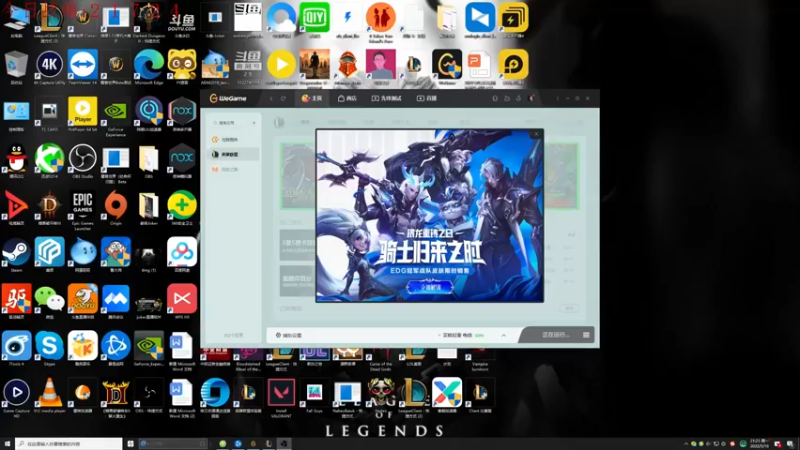The height and width of the screenshot is (450, 800).
Task: Refresh the WeGame page
Action: point(283,98)
